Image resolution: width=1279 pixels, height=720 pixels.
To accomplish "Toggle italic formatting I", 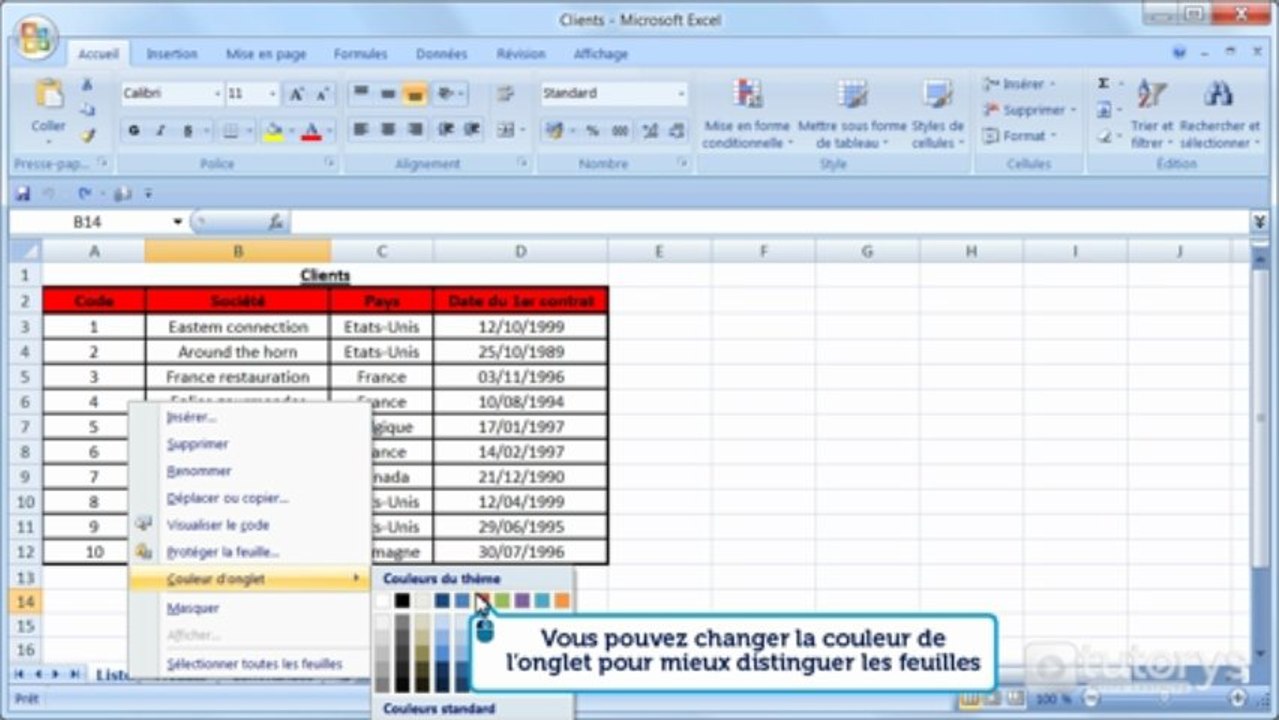I will click(160, 131).
